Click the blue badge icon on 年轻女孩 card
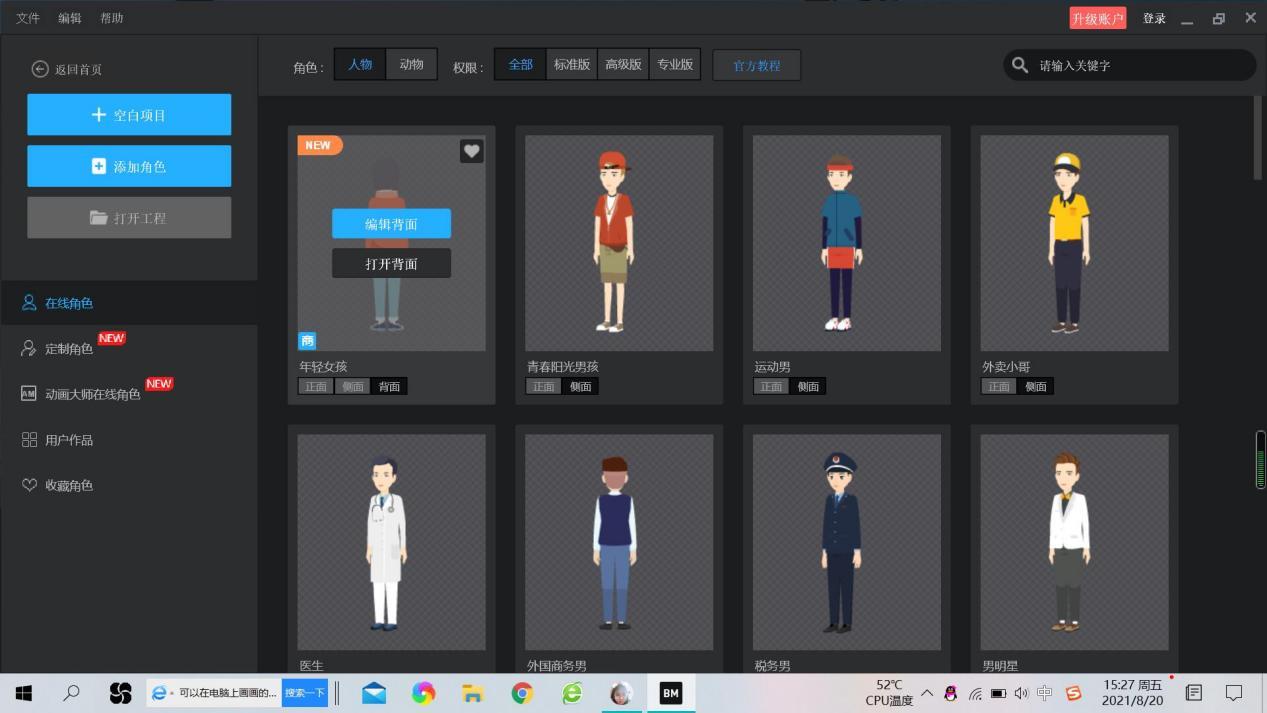Image resolution: width=1267 pixels, height=713 pixels. click(x=307, y=341)
